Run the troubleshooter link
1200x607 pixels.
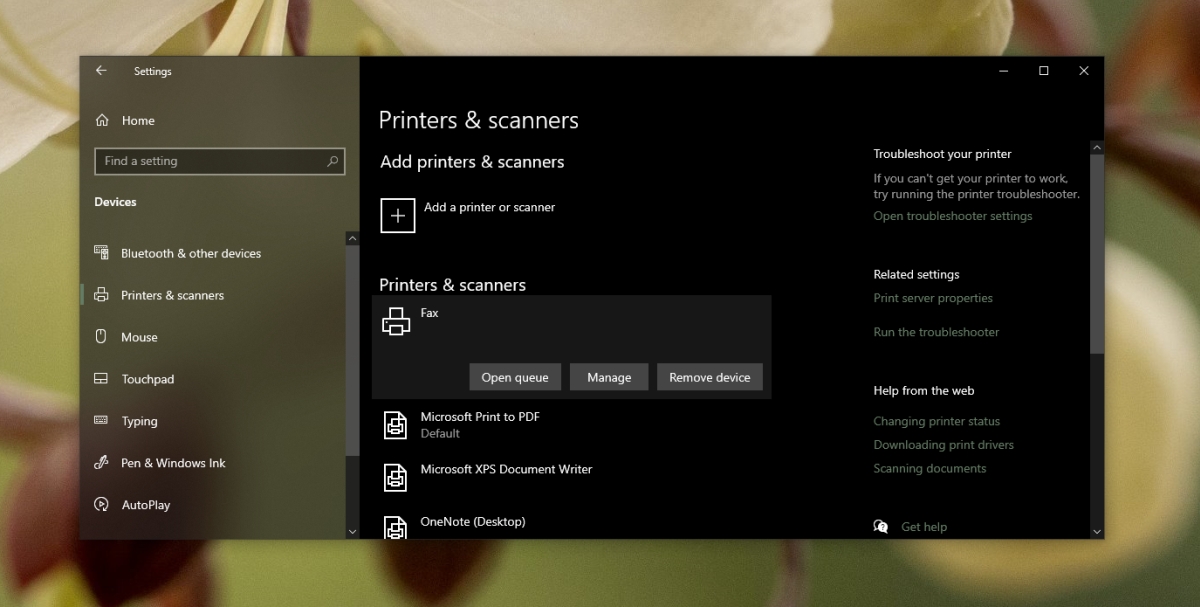pos(936,332)
